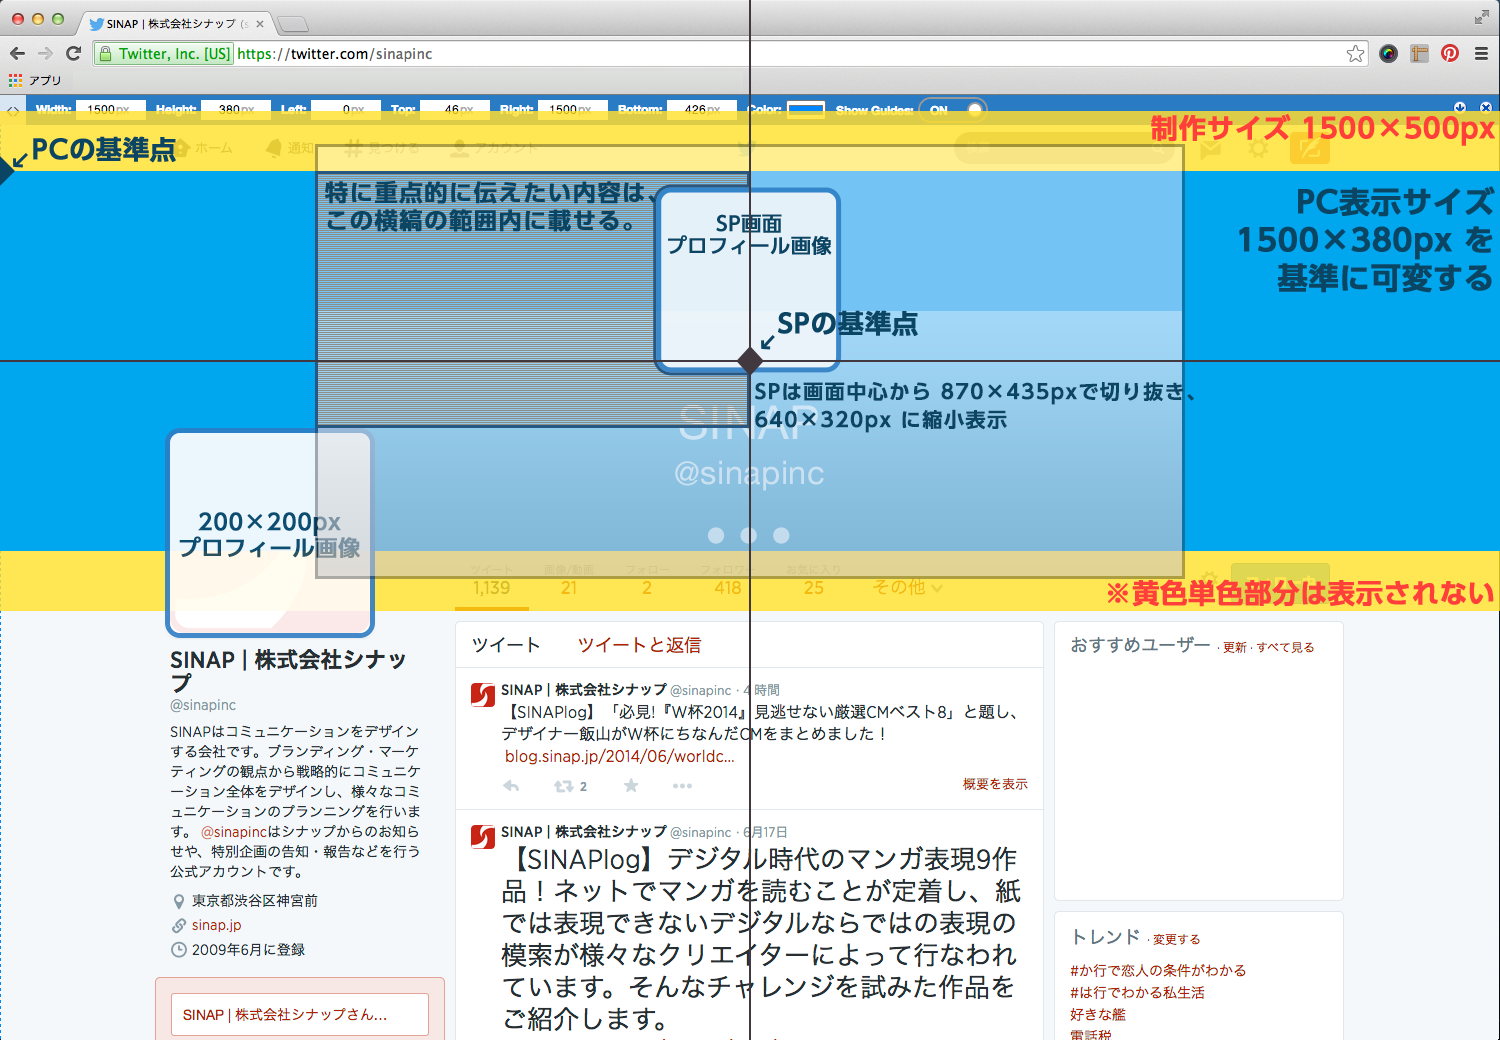Open the color picker extension icon
1500x1040 pixels.
coord(1388,54)
